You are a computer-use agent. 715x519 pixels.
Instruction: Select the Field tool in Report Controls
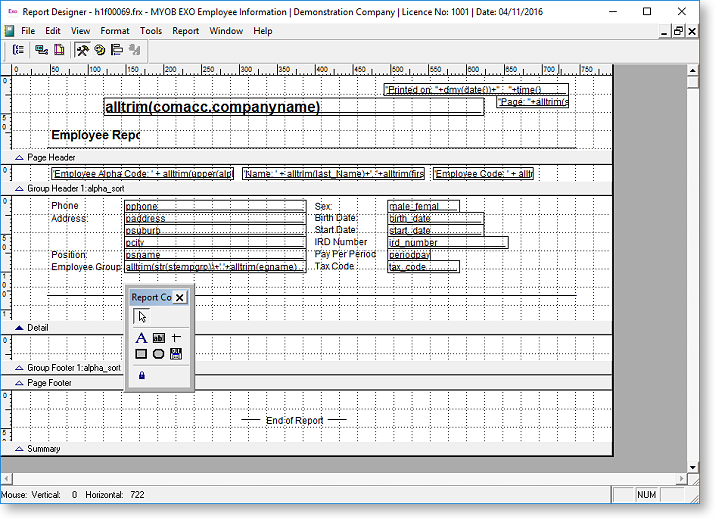tap(158, 339)
